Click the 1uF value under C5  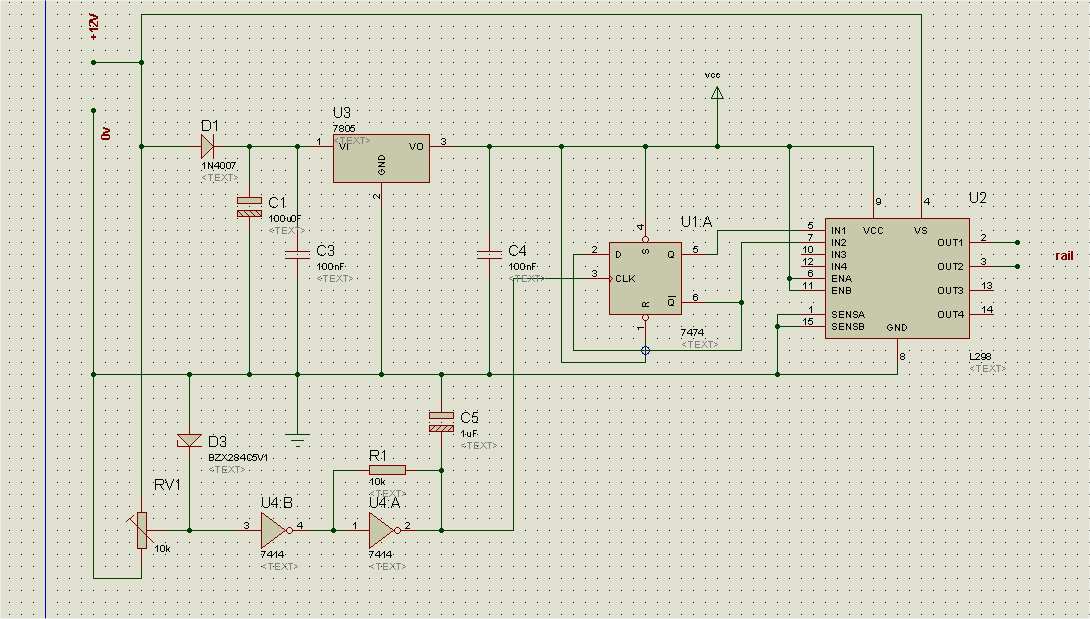469,433
